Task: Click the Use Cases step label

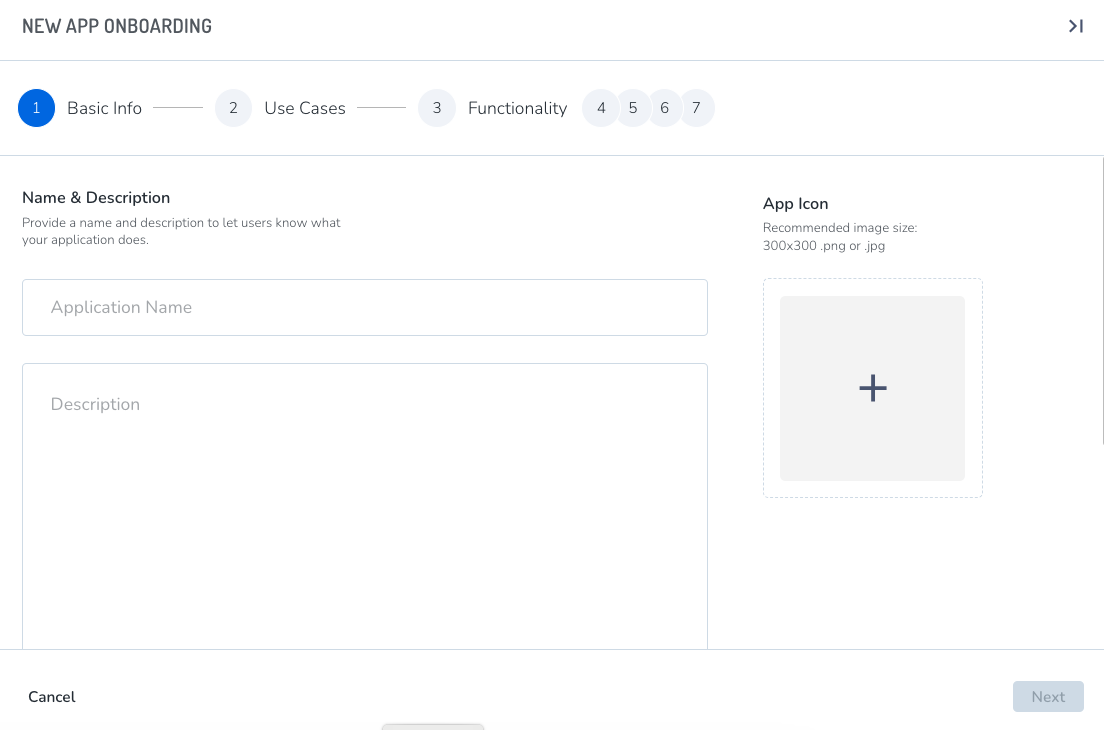Action: pyautogui.click(x=304, y=108)
